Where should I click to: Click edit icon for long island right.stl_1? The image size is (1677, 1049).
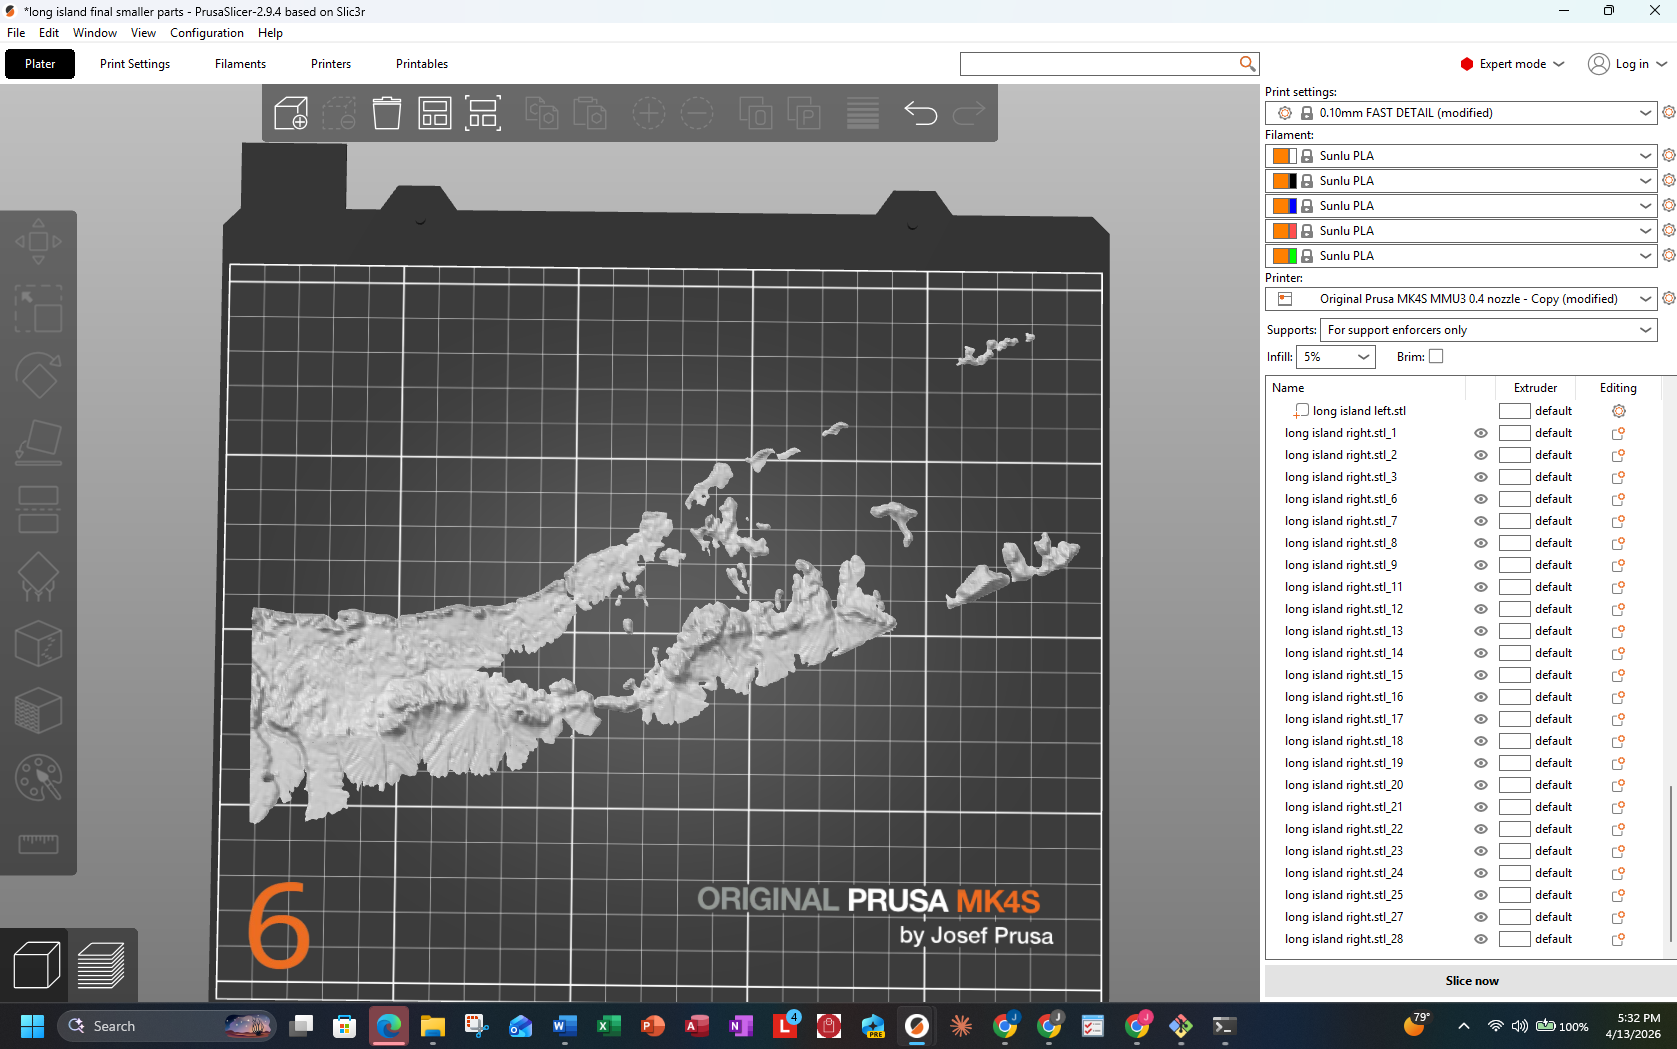point(1618,433)
